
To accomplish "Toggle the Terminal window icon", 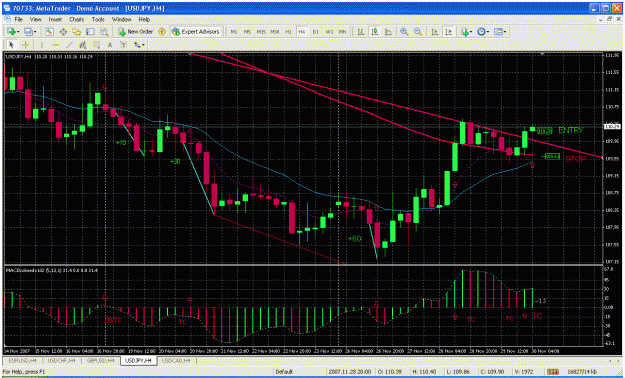I will (90, 32).
